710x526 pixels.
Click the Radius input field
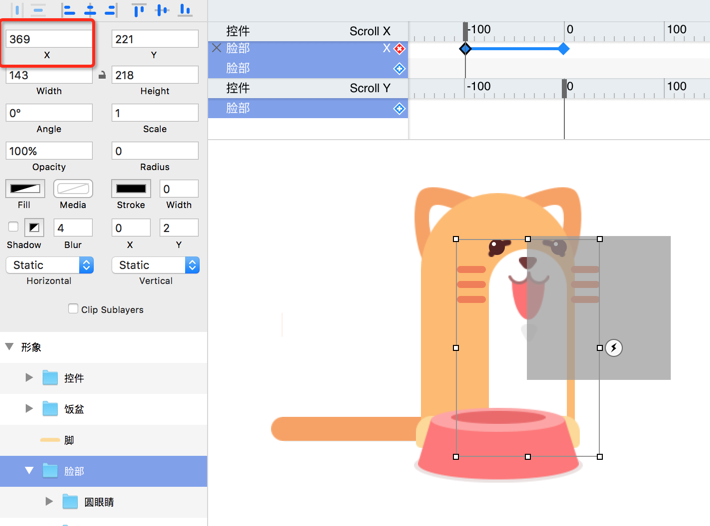point(155,151)
